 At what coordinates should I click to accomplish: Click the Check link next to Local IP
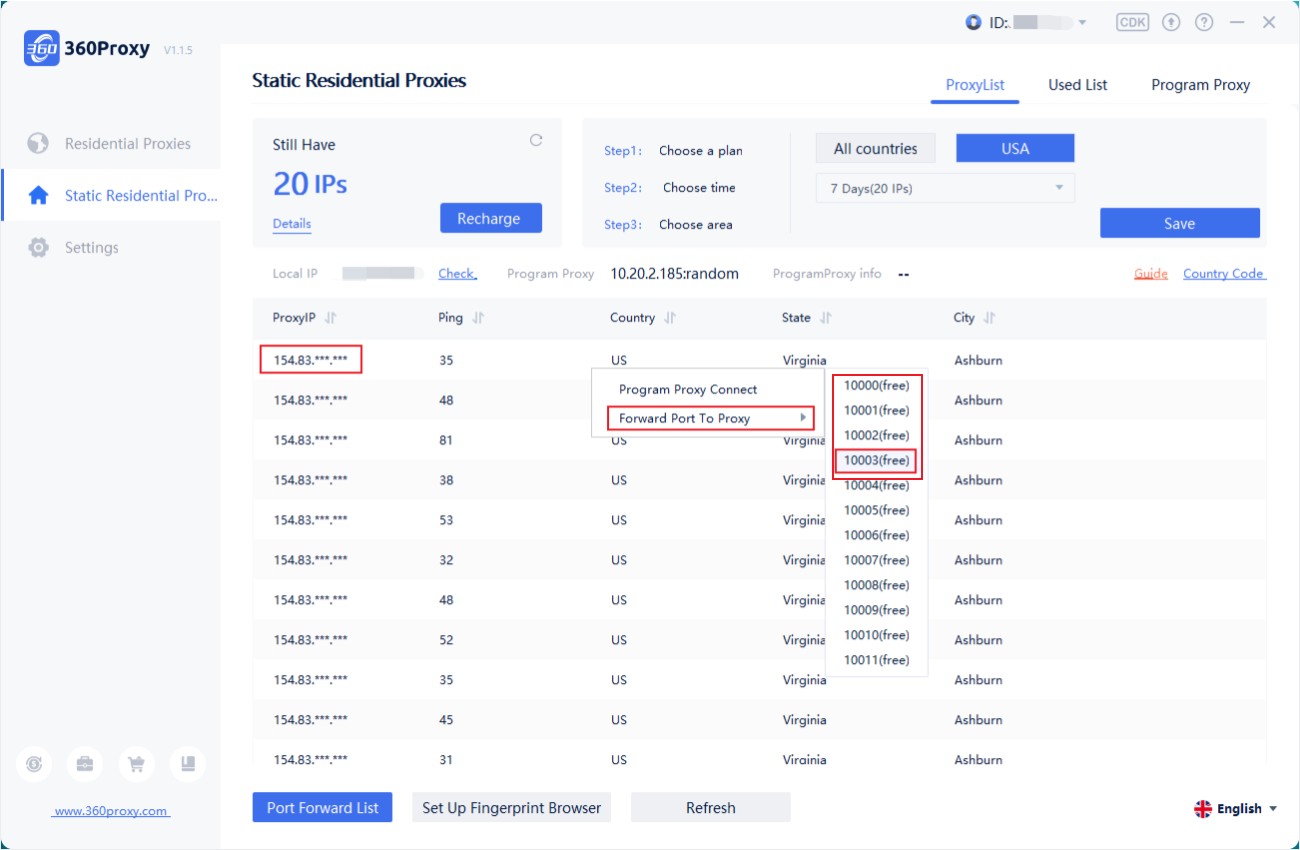click(x=457, y=274)
